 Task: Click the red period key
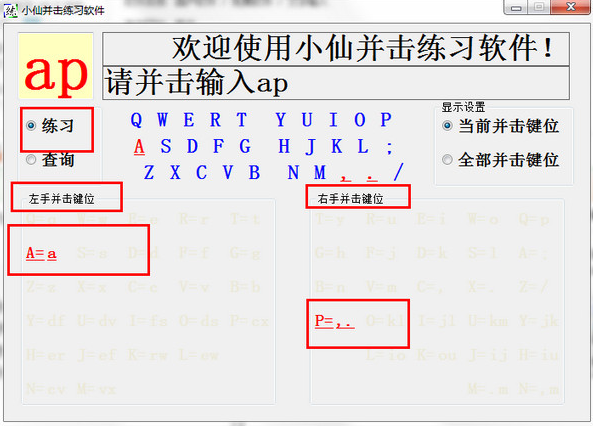point(372,177)
